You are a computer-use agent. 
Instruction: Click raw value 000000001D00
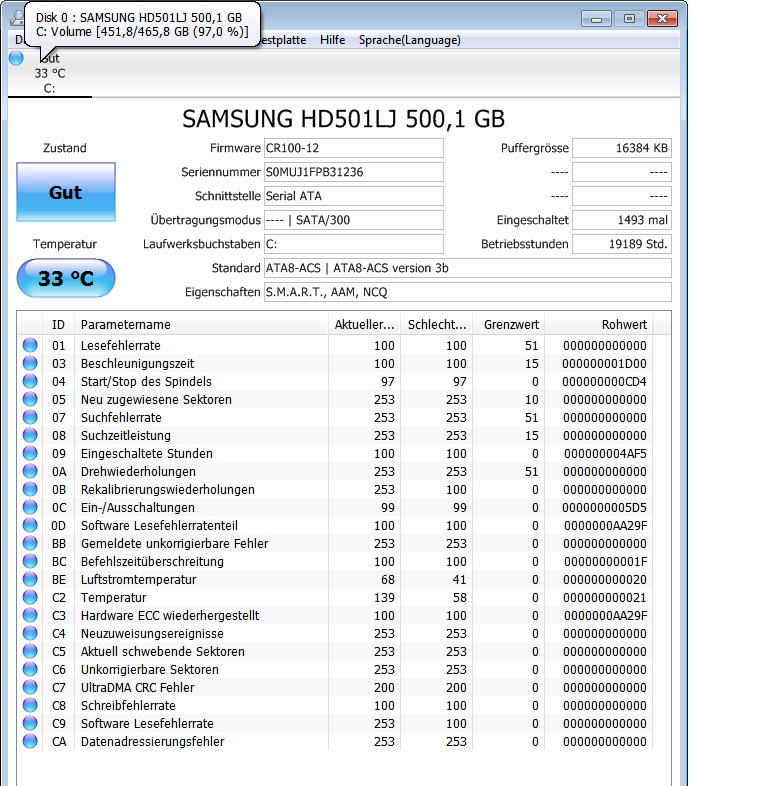(x=605, y=364)
